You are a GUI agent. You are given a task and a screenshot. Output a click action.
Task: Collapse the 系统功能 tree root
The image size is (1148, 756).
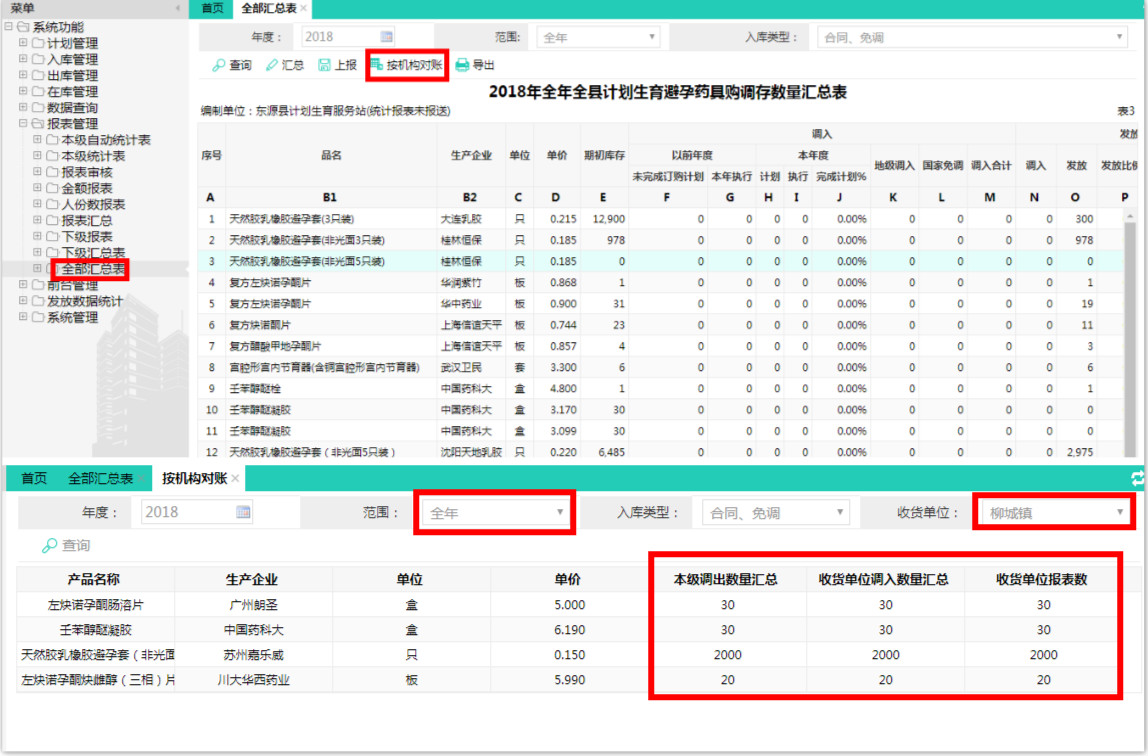click(x=9, y=27)
